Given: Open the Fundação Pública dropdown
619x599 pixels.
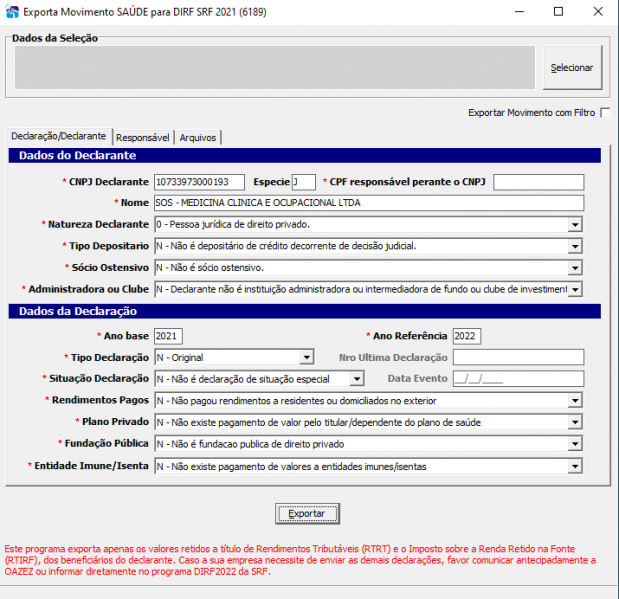Looking at the screenshot, I should tap(575, 444).
